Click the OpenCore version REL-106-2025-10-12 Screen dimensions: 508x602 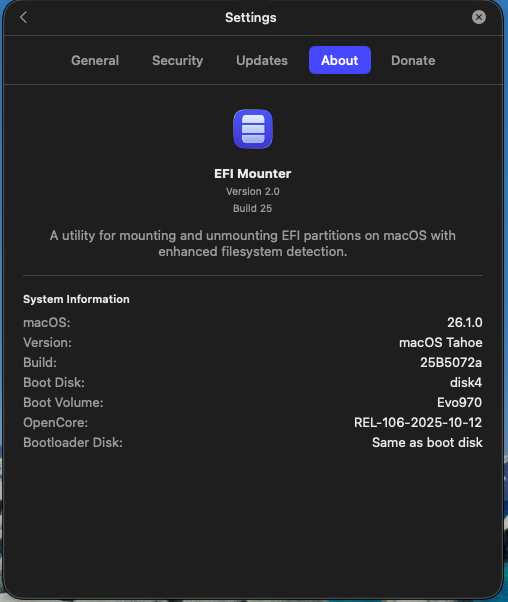[x=418, y=422]
